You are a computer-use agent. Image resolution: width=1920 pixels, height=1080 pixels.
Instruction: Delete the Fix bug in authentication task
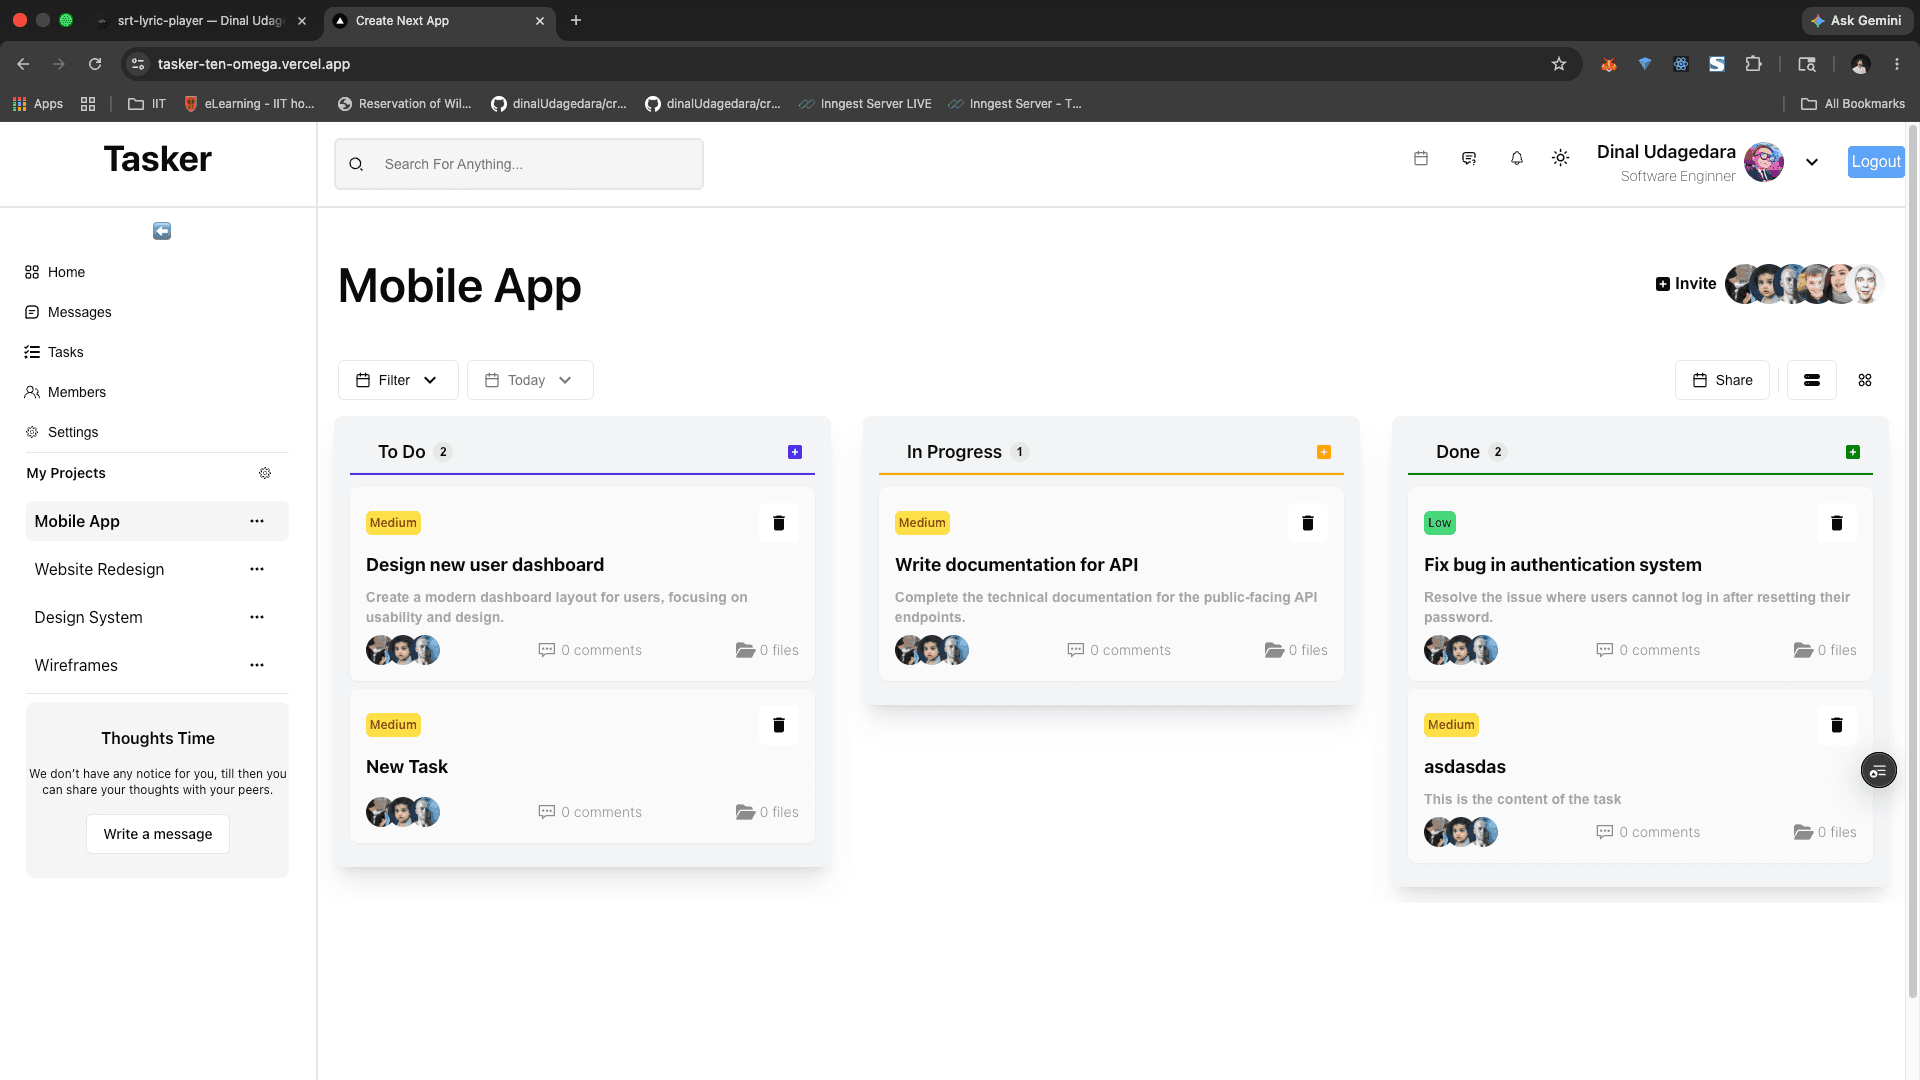1837,523
